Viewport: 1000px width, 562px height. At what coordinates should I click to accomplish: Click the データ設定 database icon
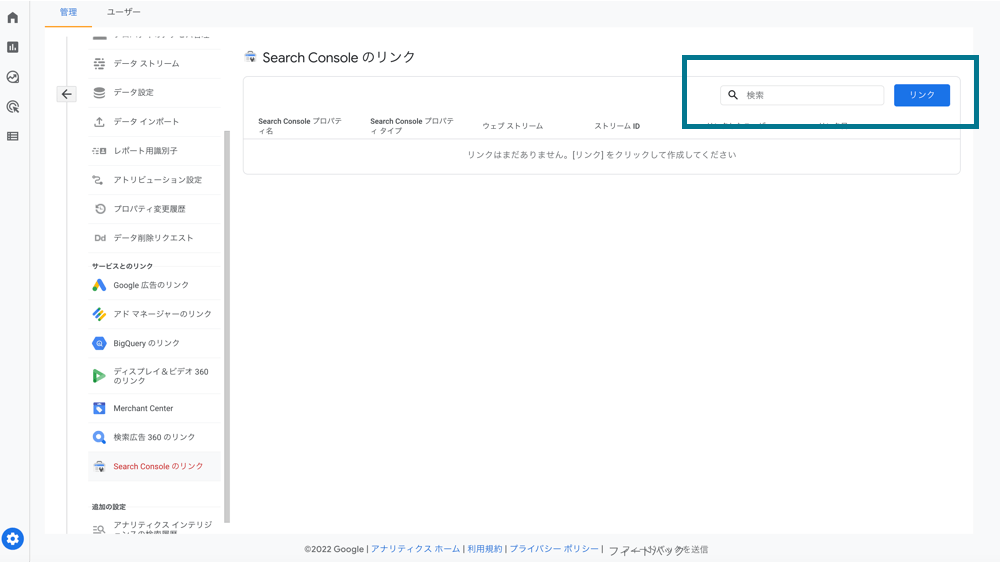click(x=99, y=92)
